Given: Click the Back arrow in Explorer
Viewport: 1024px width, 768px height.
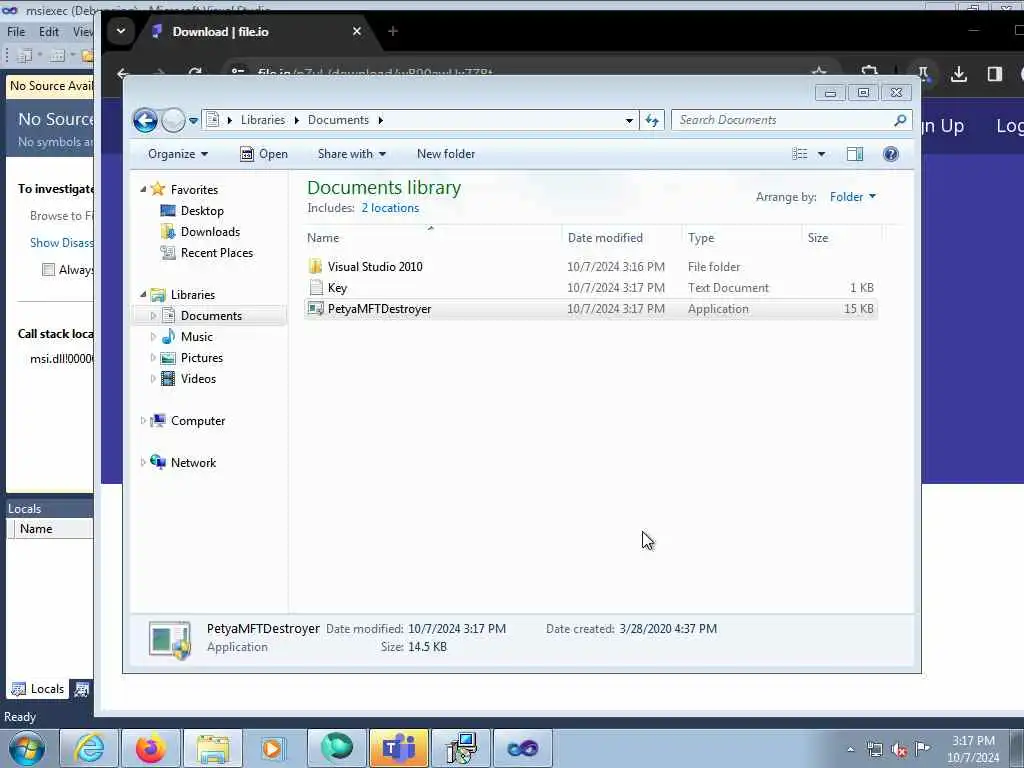Looking at the screenshot, I should [145, 120].
